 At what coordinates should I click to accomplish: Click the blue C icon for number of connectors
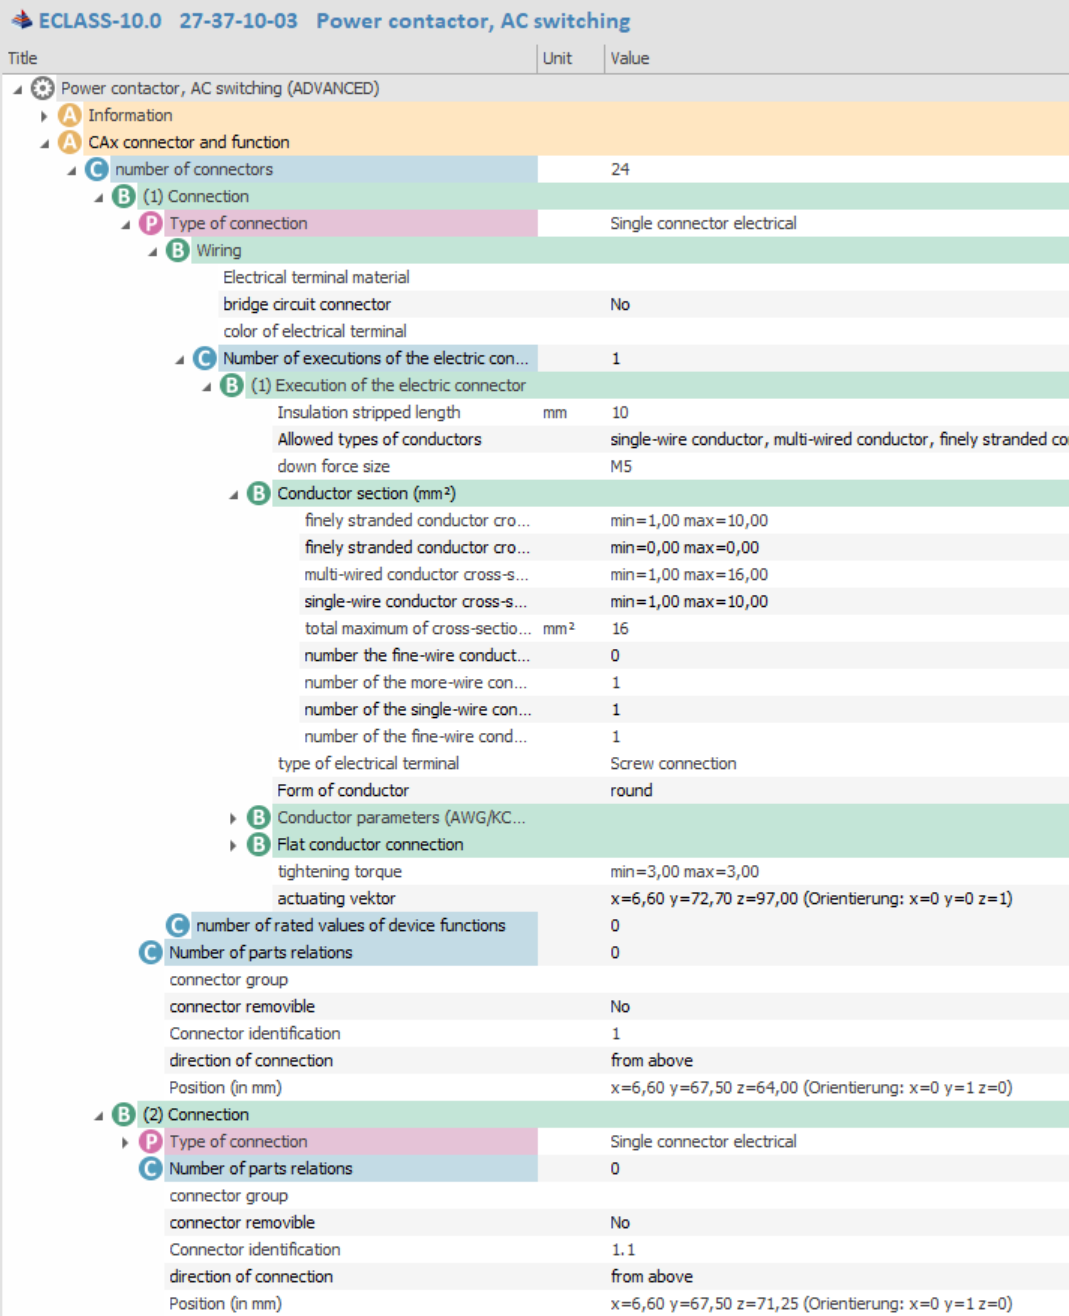(96, 169)
